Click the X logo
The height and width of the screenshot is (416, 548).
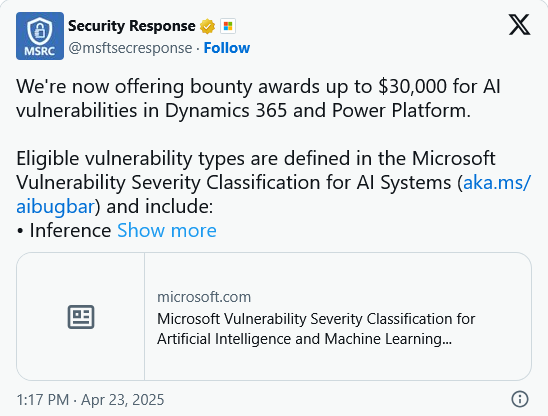tap(519, 24)
